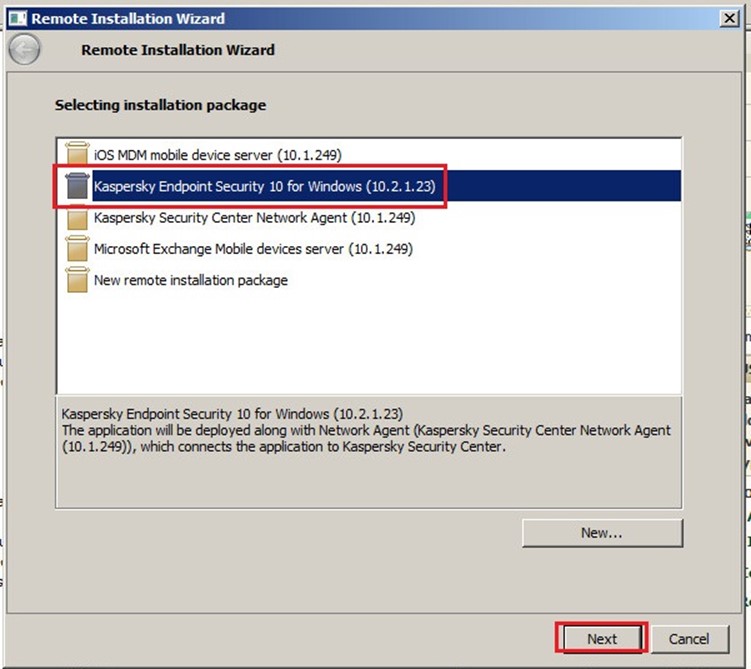Click the iOS MDM mobile device server package icon
This screenshot has width=751, height=669.
pyautogui.click(x=77, y=153)
